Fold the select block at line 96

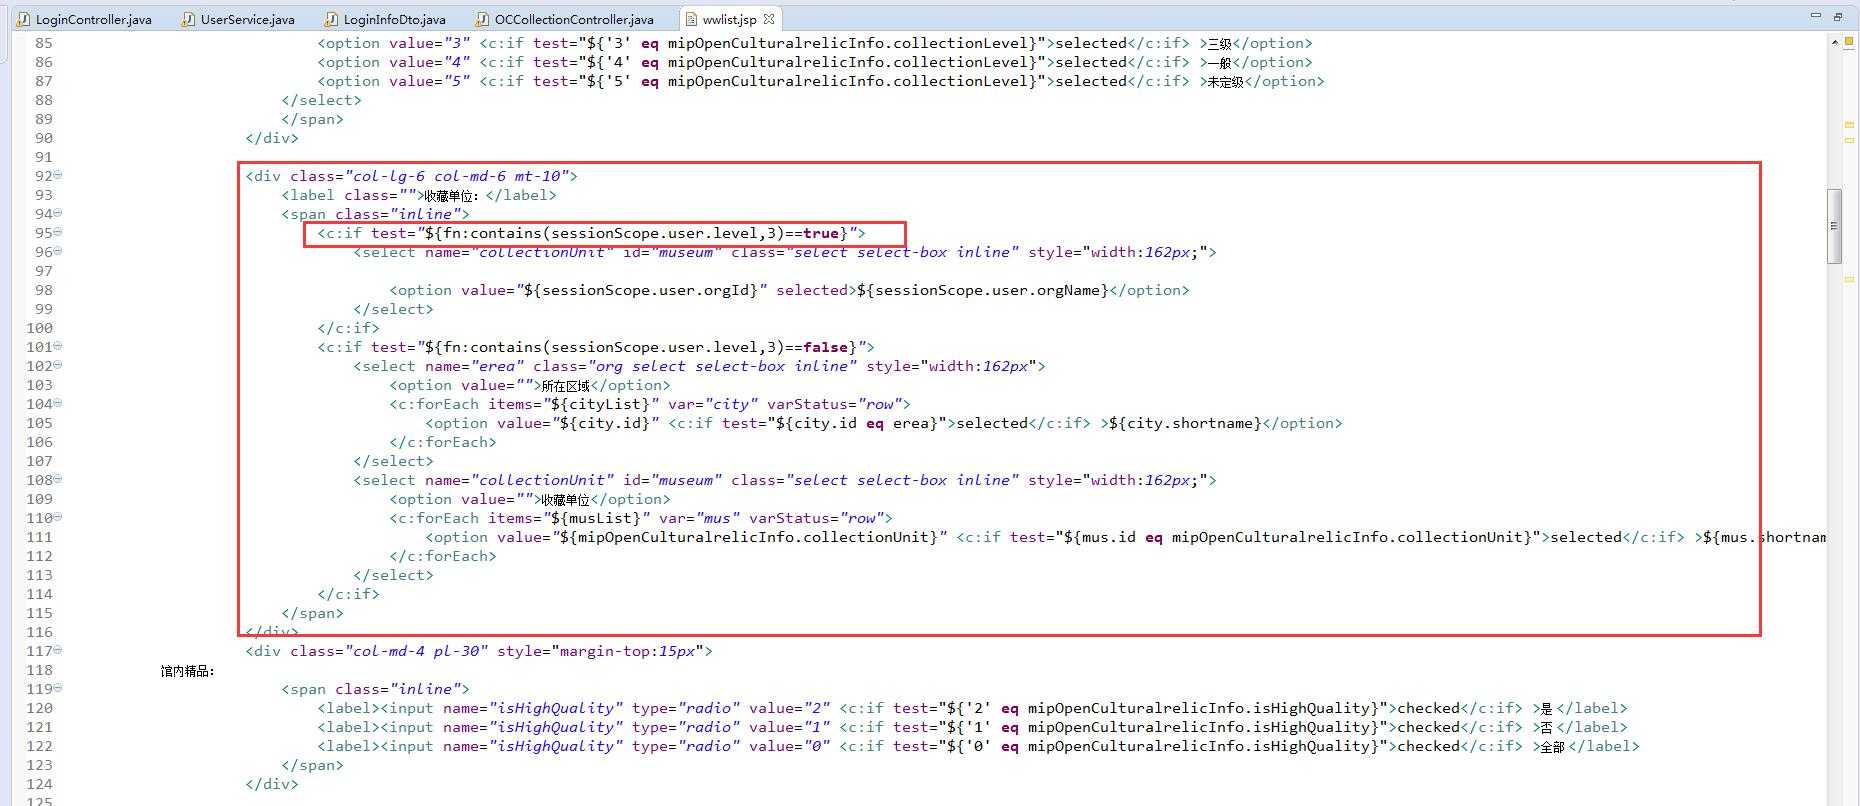tap(58, 251)
